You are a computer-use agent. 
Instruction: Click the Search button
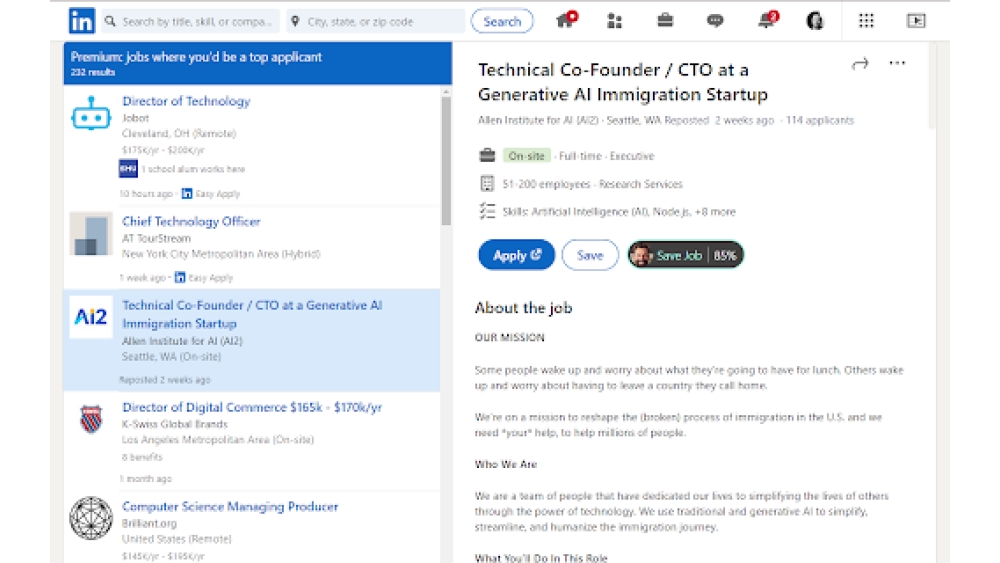click(502, 21)
